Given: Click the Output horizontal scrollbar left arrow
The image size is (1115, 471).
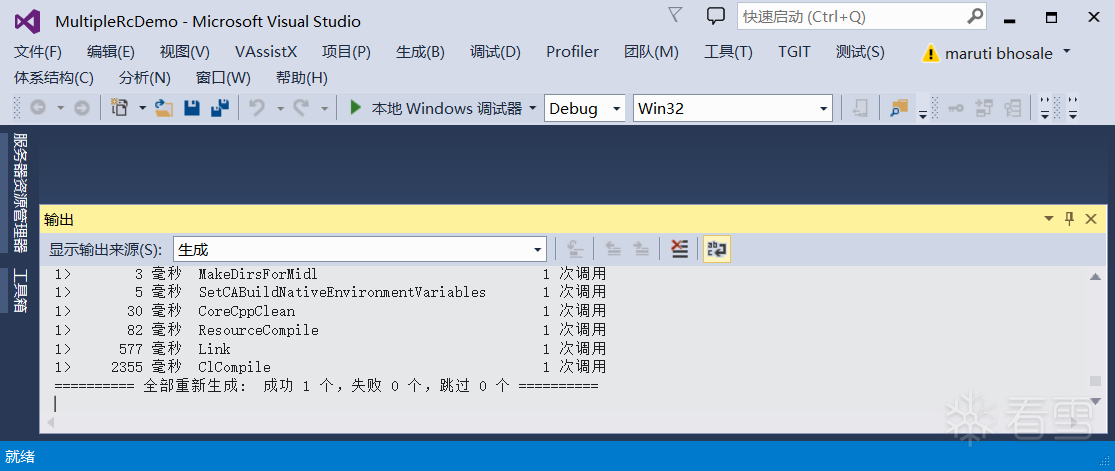Looking at the screenshot, I should point(50,422).
